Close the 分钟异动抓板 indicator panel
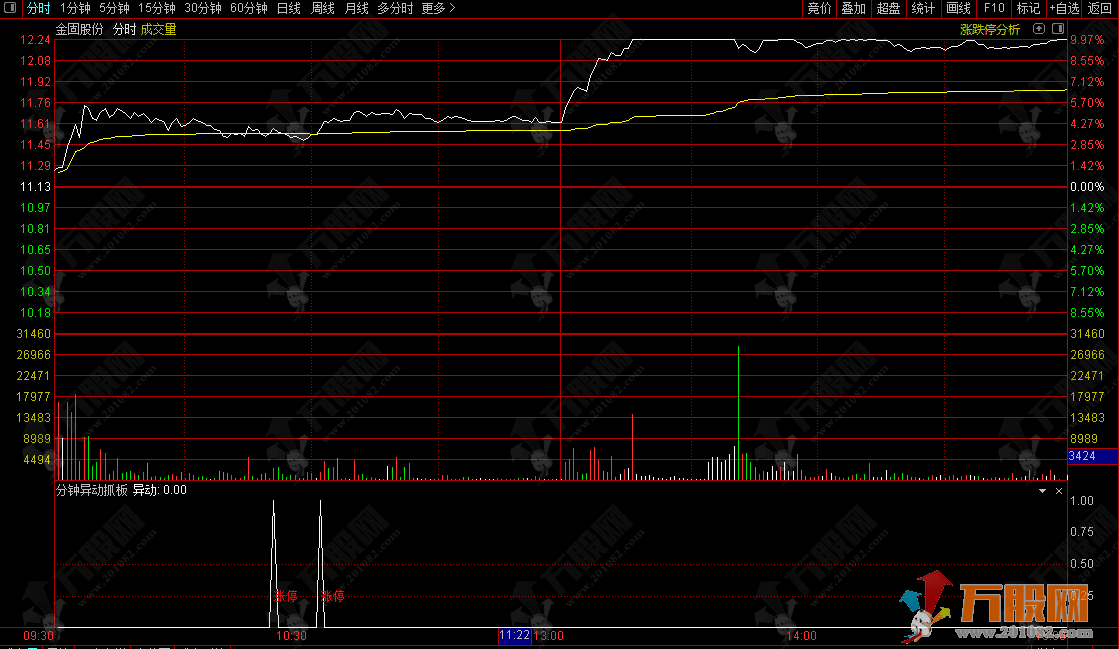The height and width of the screenshot is (649, 1119). pos(1060,491)
